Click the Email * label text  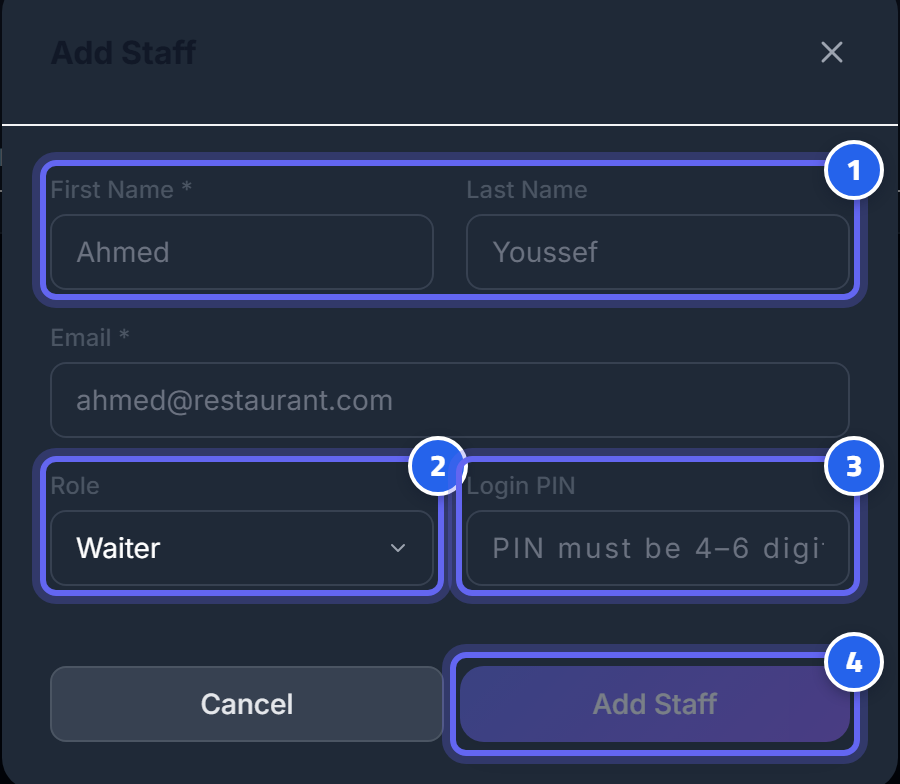pos(90,337)
